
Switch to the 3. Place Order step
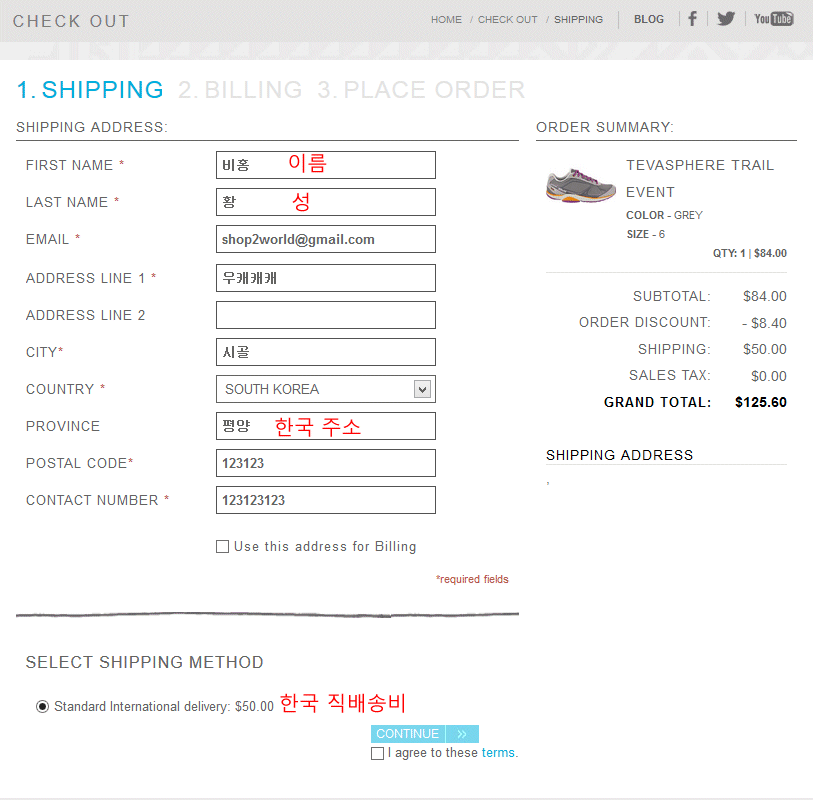coord(420,90)
